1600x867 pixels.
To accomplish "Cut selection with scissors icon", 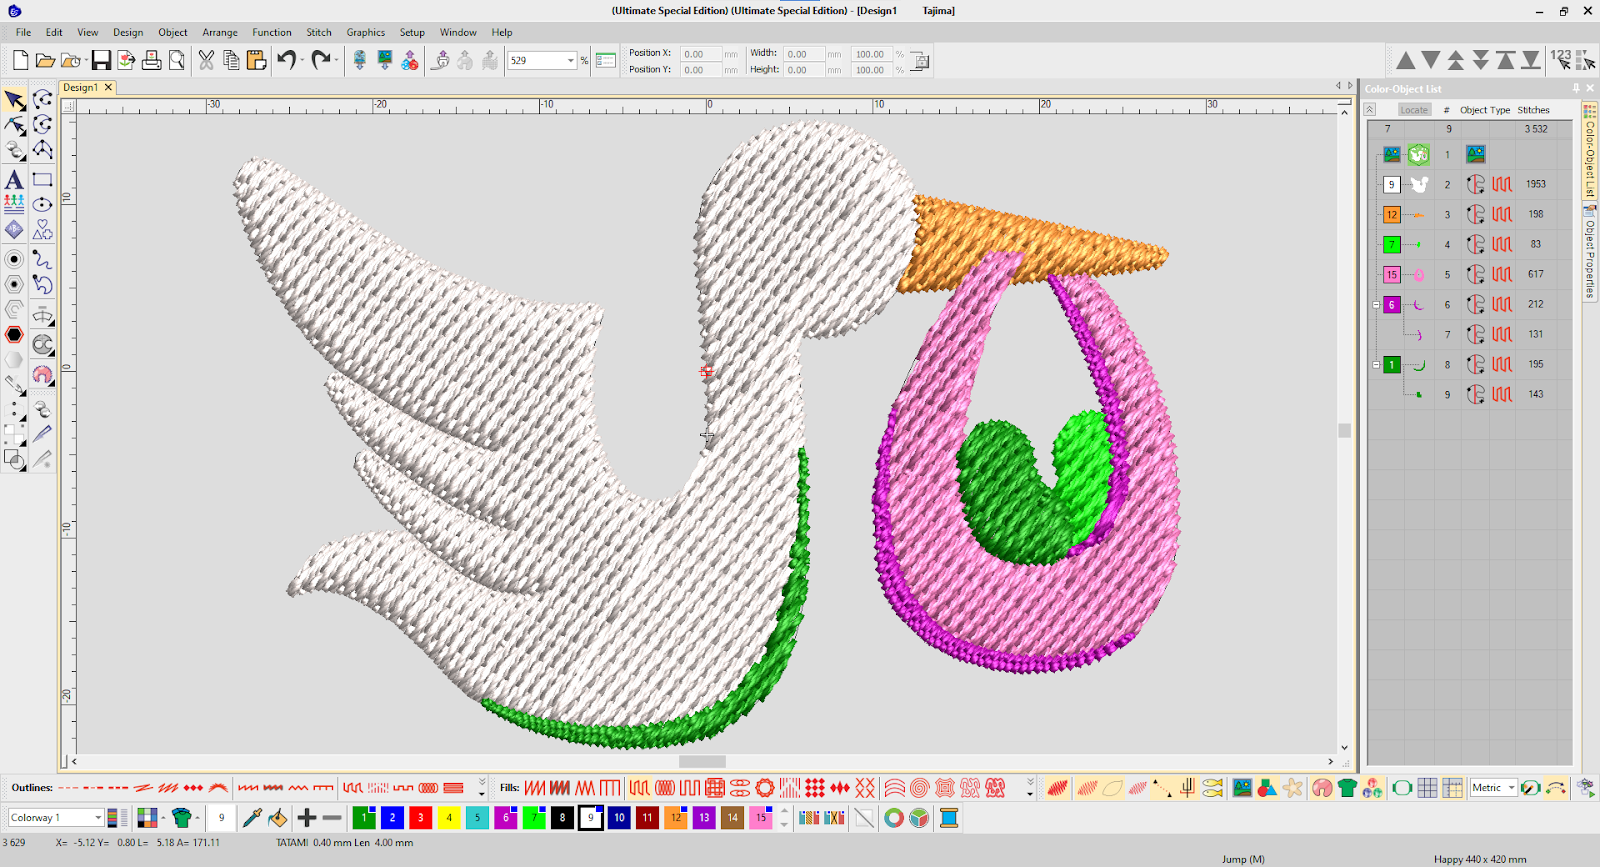I will click(x=206, y=61).
